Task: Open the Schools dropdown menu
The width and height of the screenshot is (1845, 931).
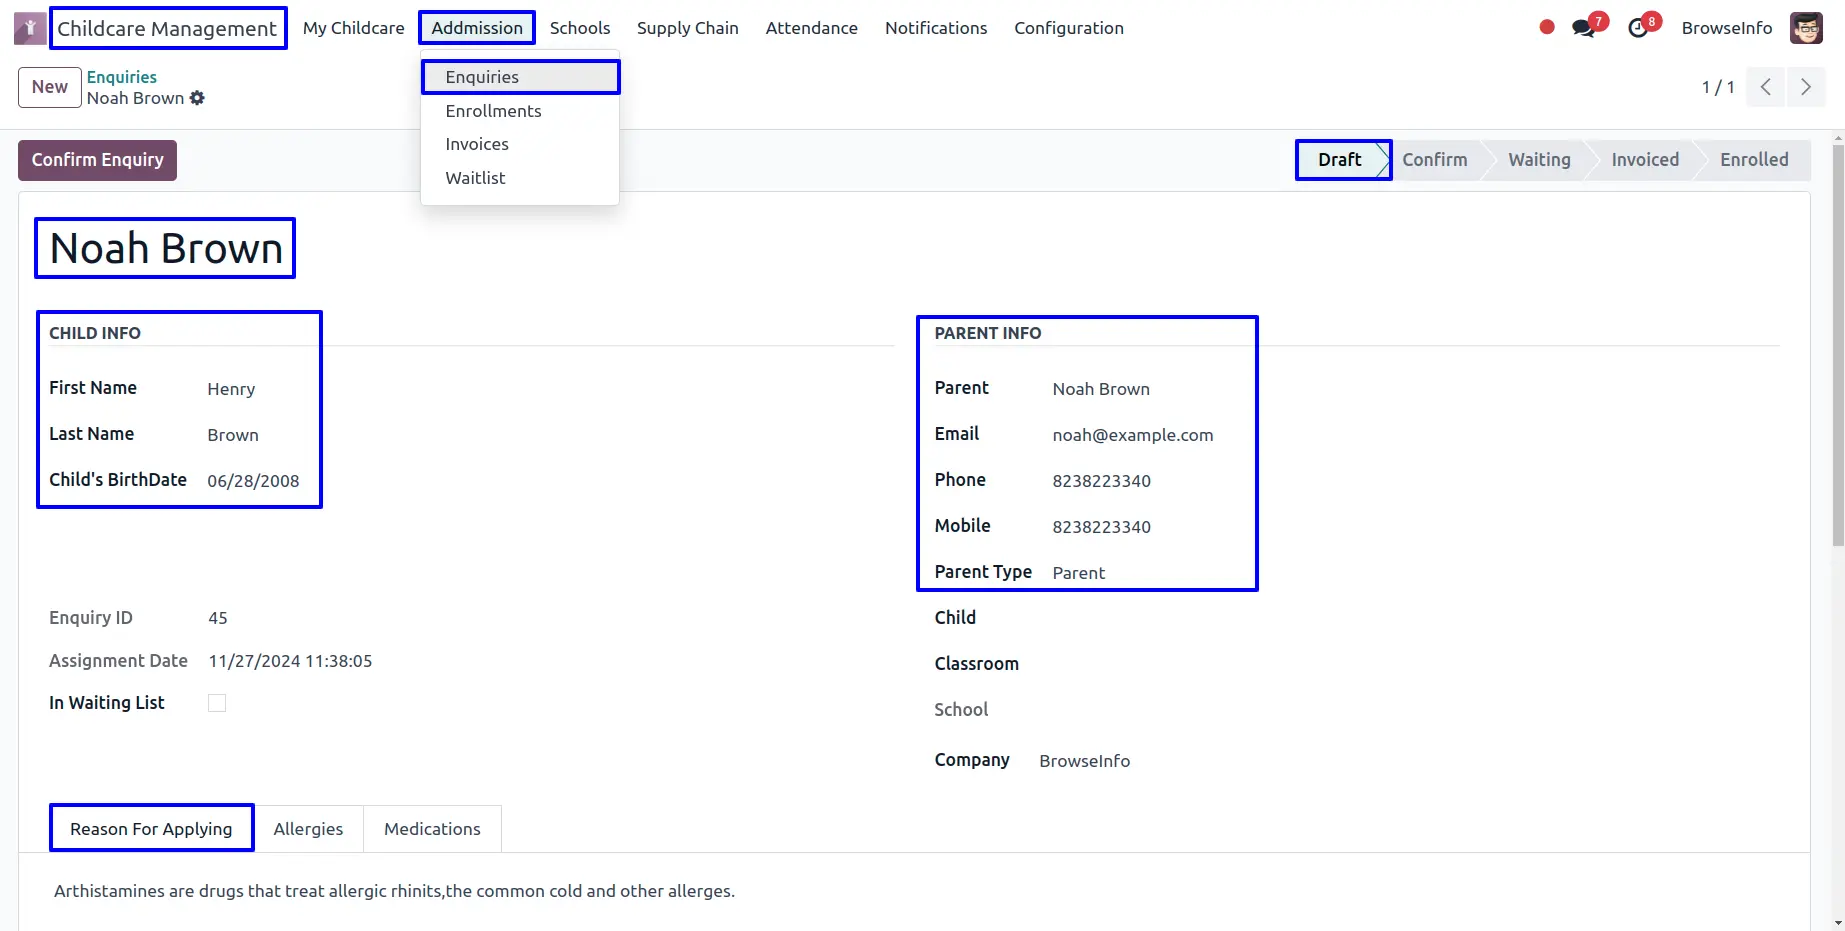Action: coord(580,28)
